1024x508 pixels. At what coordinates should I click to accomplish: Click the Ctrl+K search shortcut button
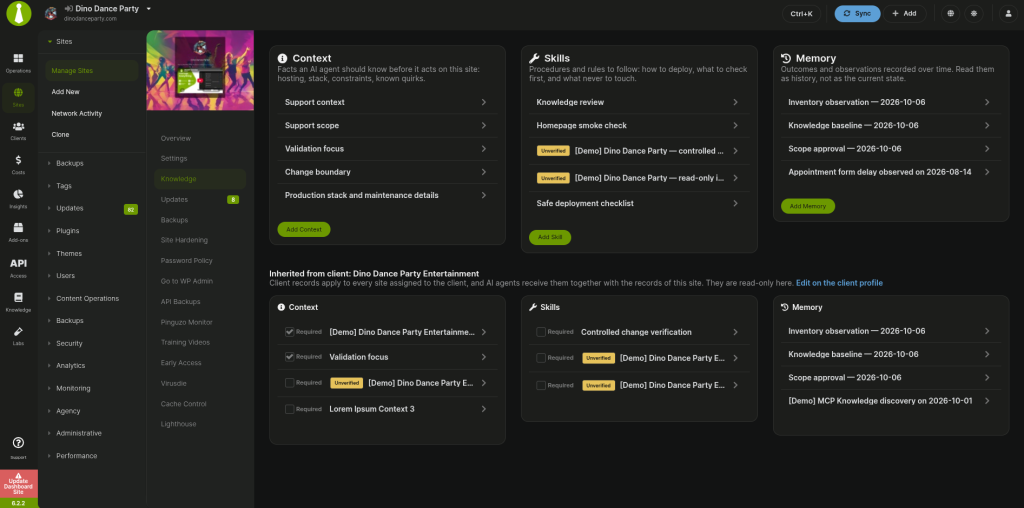[x=801, y=14]
